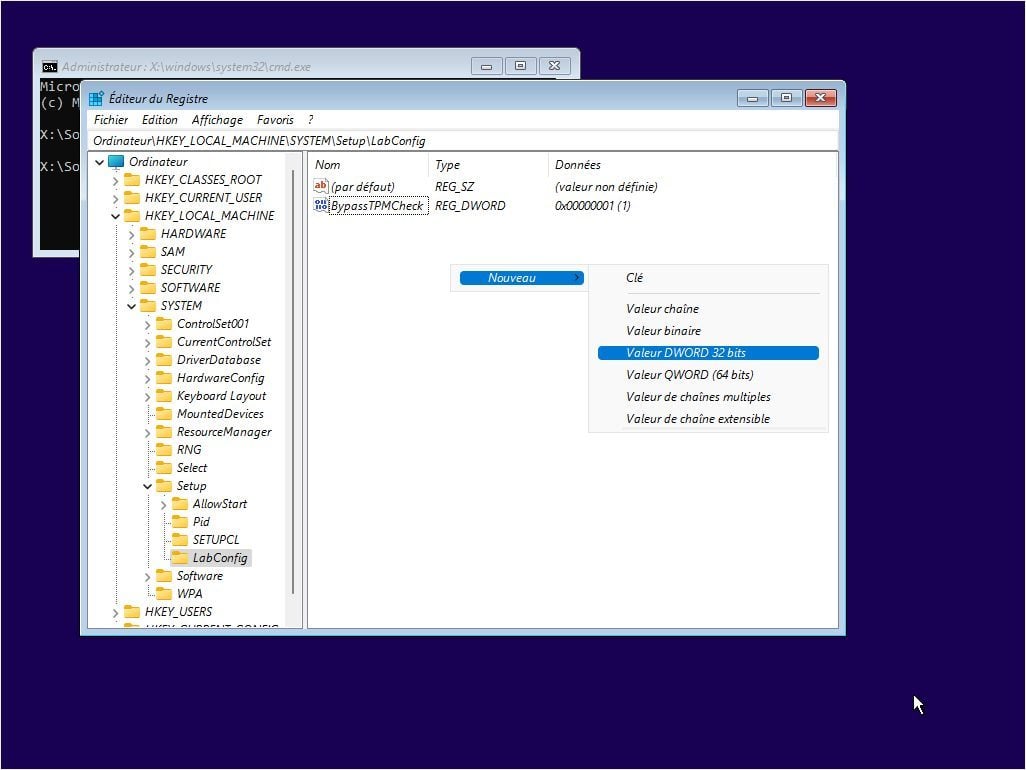Select Valeur de chaîne extensible
Screen dimensions: 1026x770
click(x=708, y=419)
